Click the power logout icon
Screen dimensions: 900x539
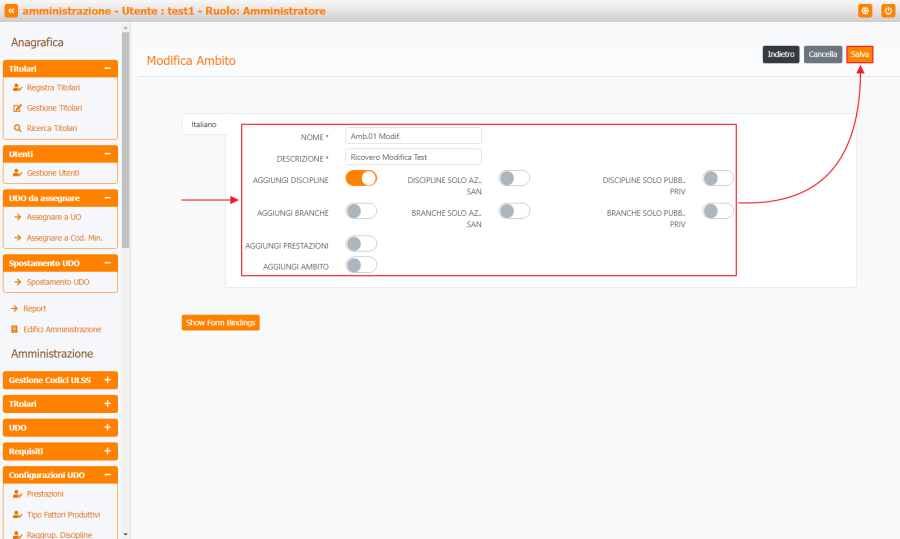[x=887, y=10]
